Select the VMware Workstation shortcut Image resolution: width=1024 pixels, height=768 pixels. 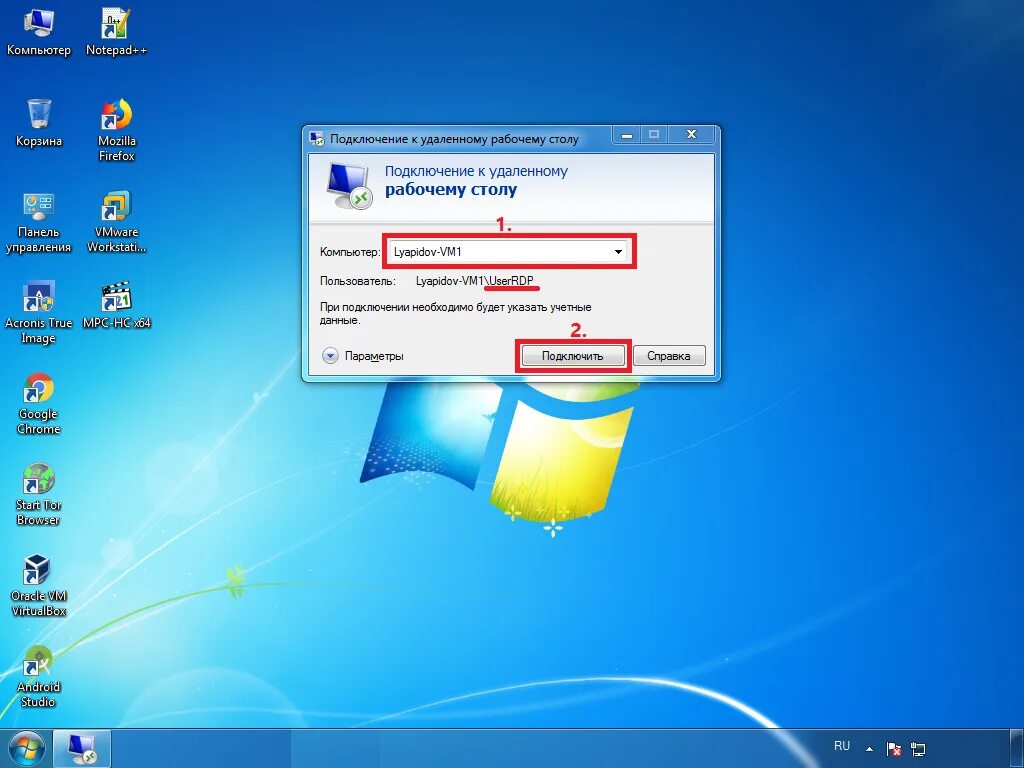point(116,221)
